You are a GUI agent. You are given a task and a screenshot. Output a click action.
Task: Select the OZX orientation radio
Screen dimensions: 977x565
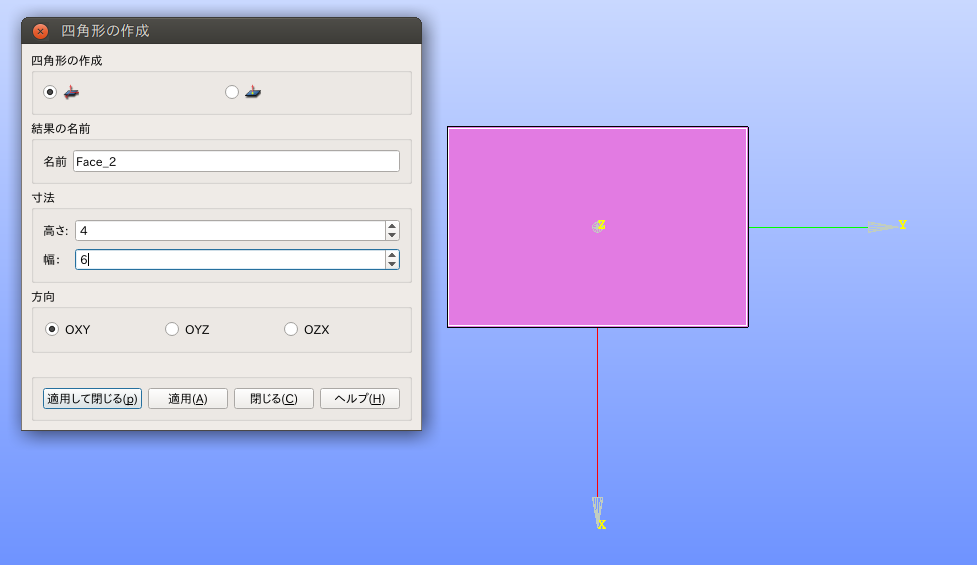[290, 329]
